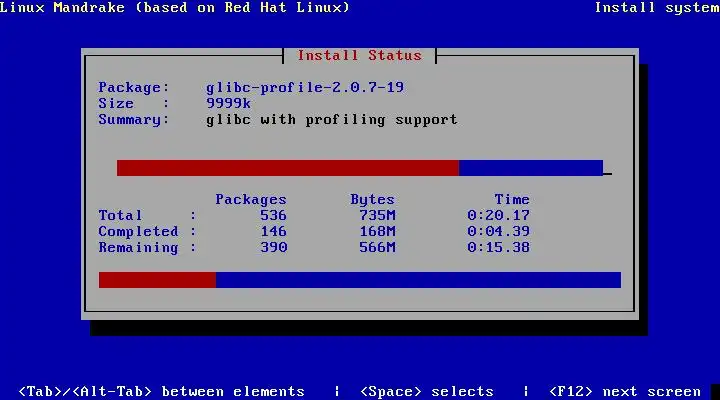Click remaining packages value '390'
This screenshot has height=400, width=720.
point(273,248)
